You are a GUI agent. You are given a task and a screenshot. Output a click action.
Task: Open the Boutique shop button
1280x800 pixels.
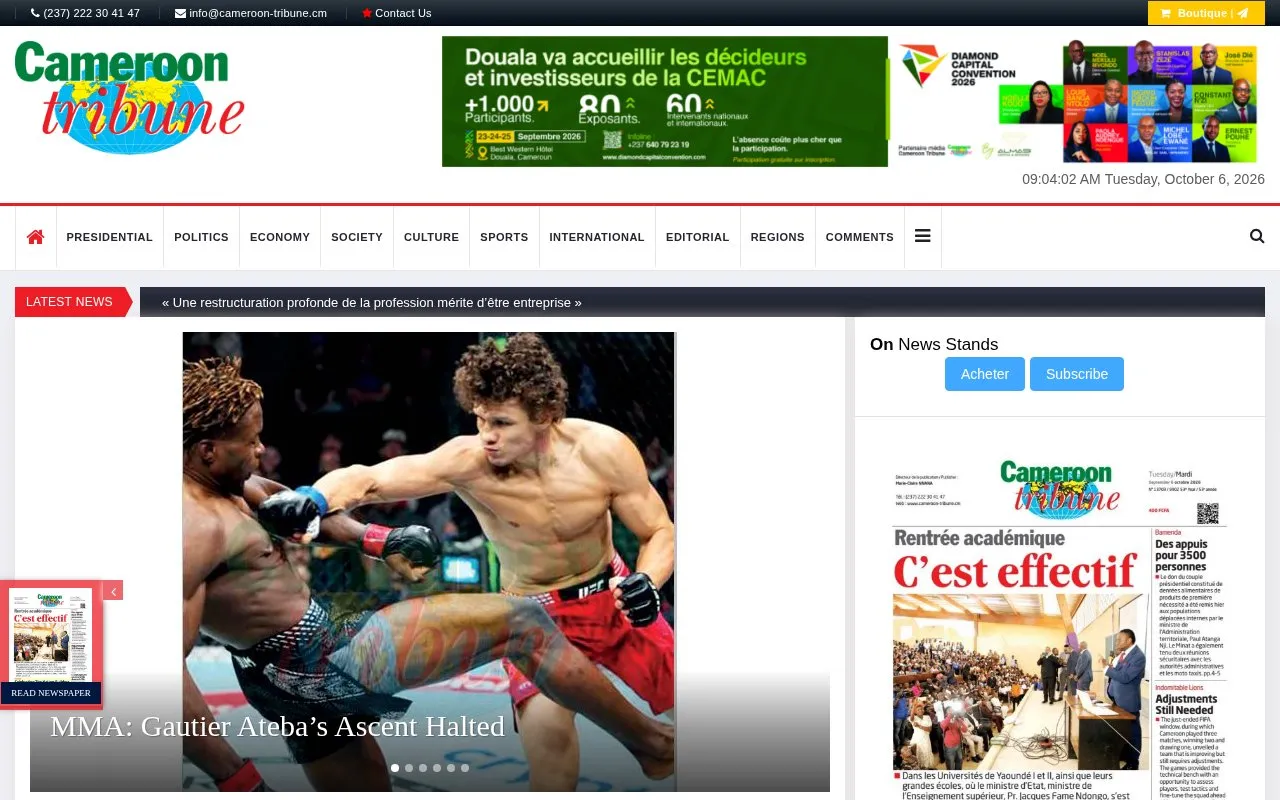point(1206,13)
